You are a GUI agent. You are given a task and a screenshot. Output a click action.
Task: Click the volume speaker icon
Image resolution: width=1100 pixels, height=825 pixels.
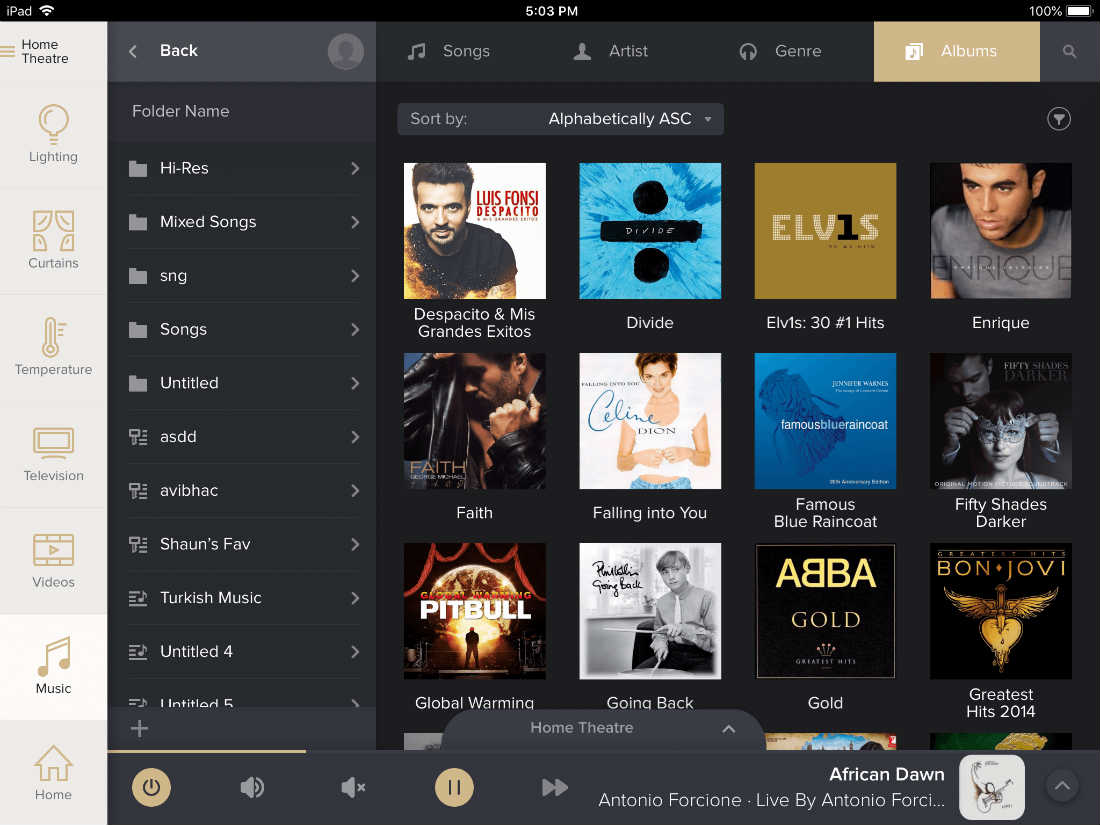[x=253, y=787]
